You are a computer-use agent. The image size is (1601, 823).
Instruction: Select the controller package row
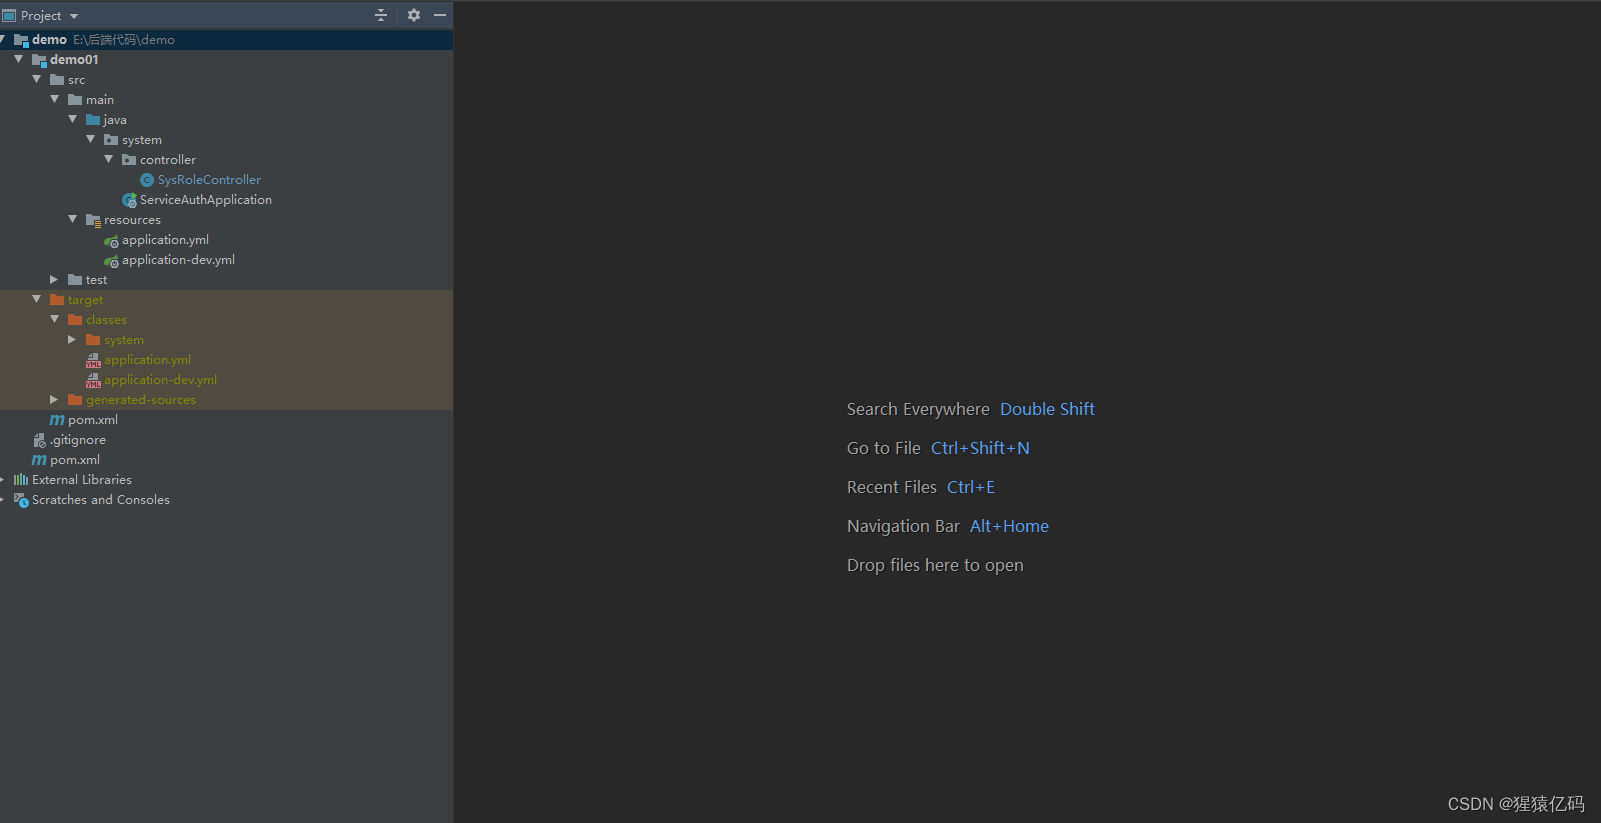(226, 160)
